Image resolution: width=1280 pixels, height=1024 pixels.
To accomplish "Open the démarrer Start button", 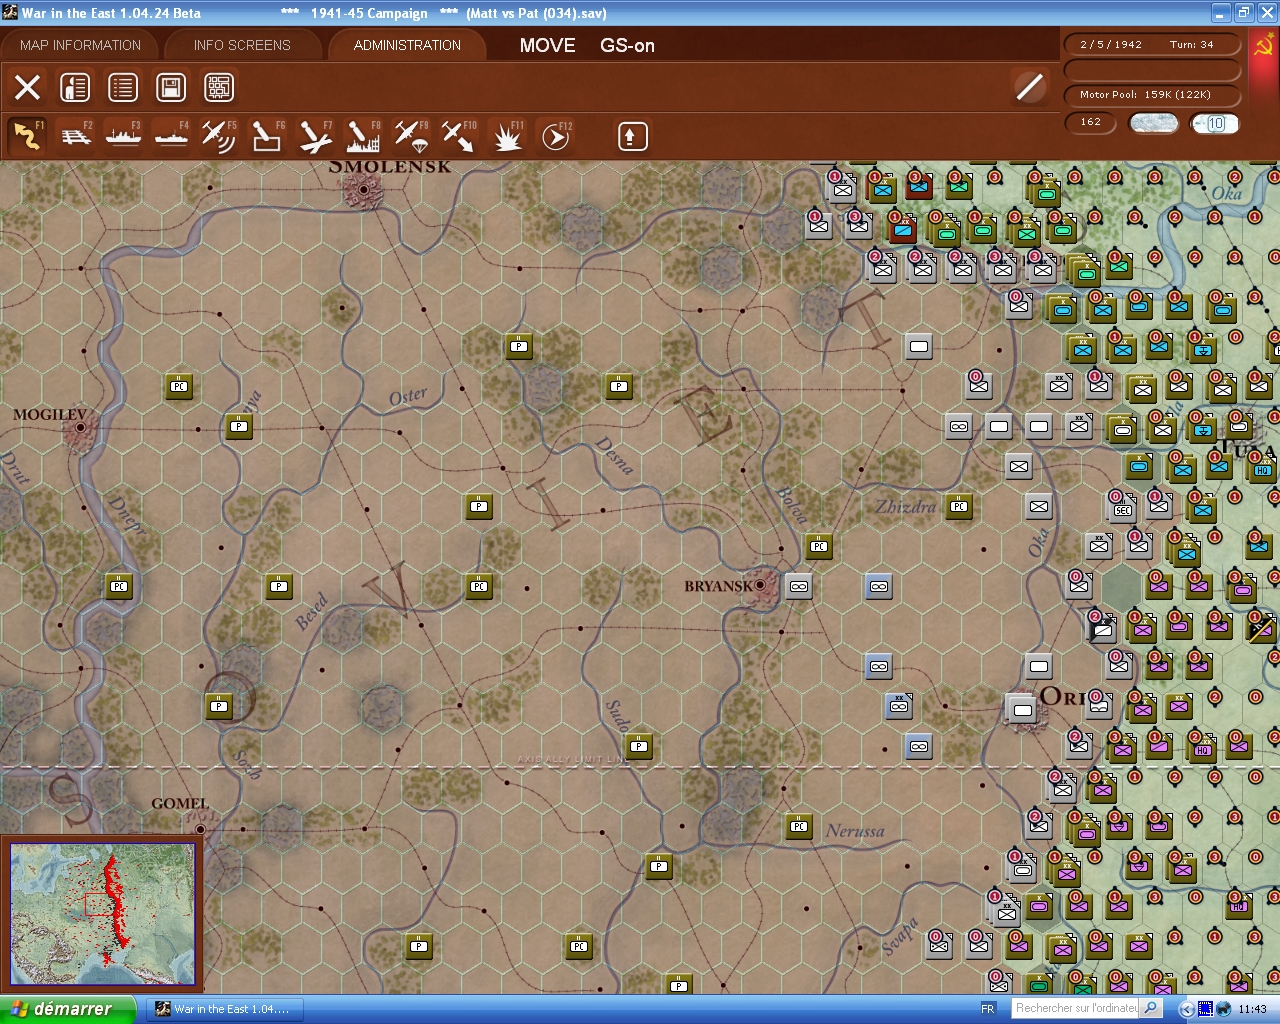I will (67, 1009).
